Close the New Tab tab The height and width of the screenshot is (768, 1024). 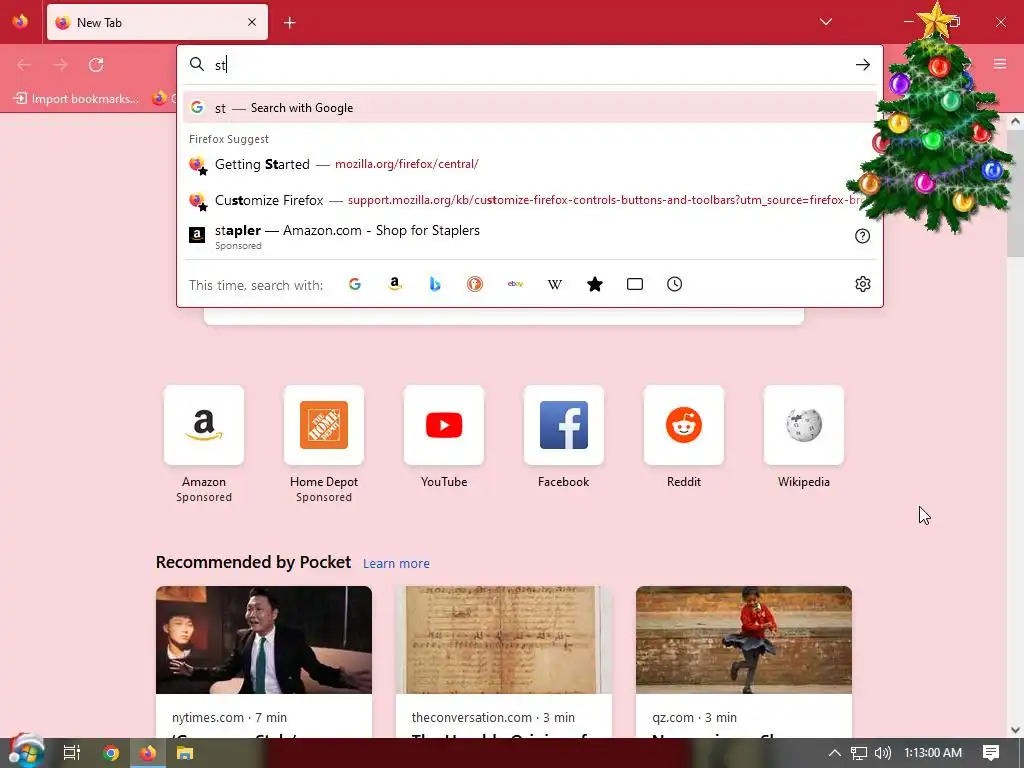coord(252,22)
